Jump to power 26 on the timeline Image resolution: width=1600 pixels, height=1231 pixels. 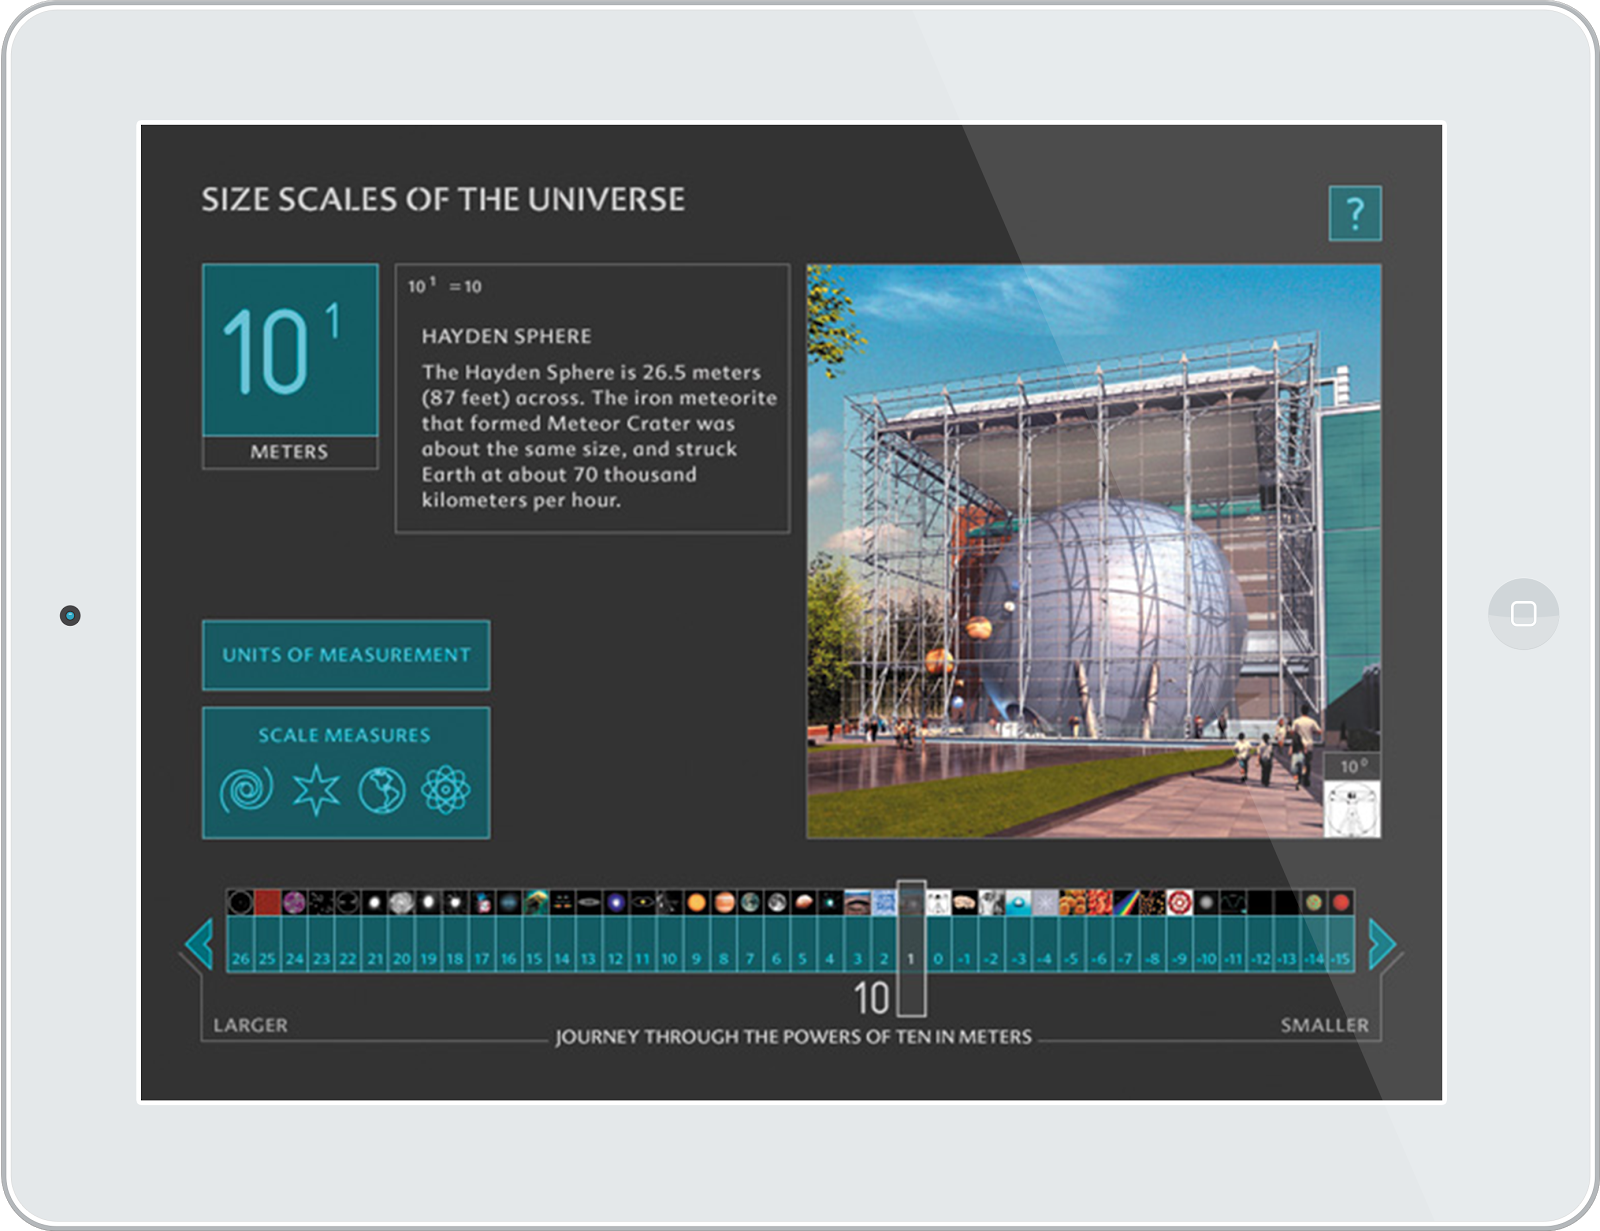[x=240, y=958]
